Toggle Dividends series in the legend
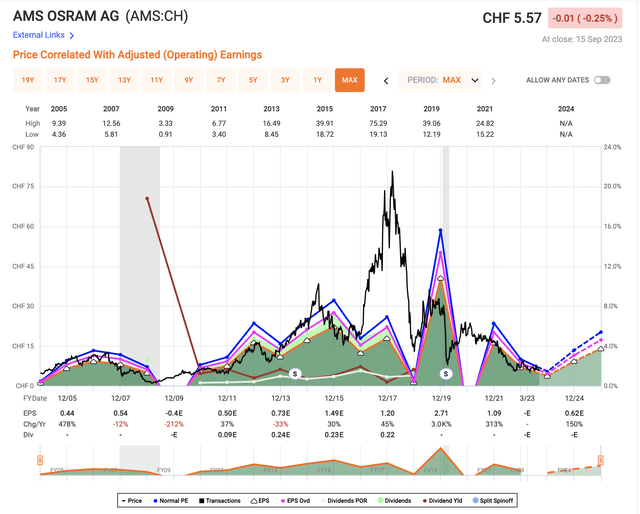 (394, 501)
